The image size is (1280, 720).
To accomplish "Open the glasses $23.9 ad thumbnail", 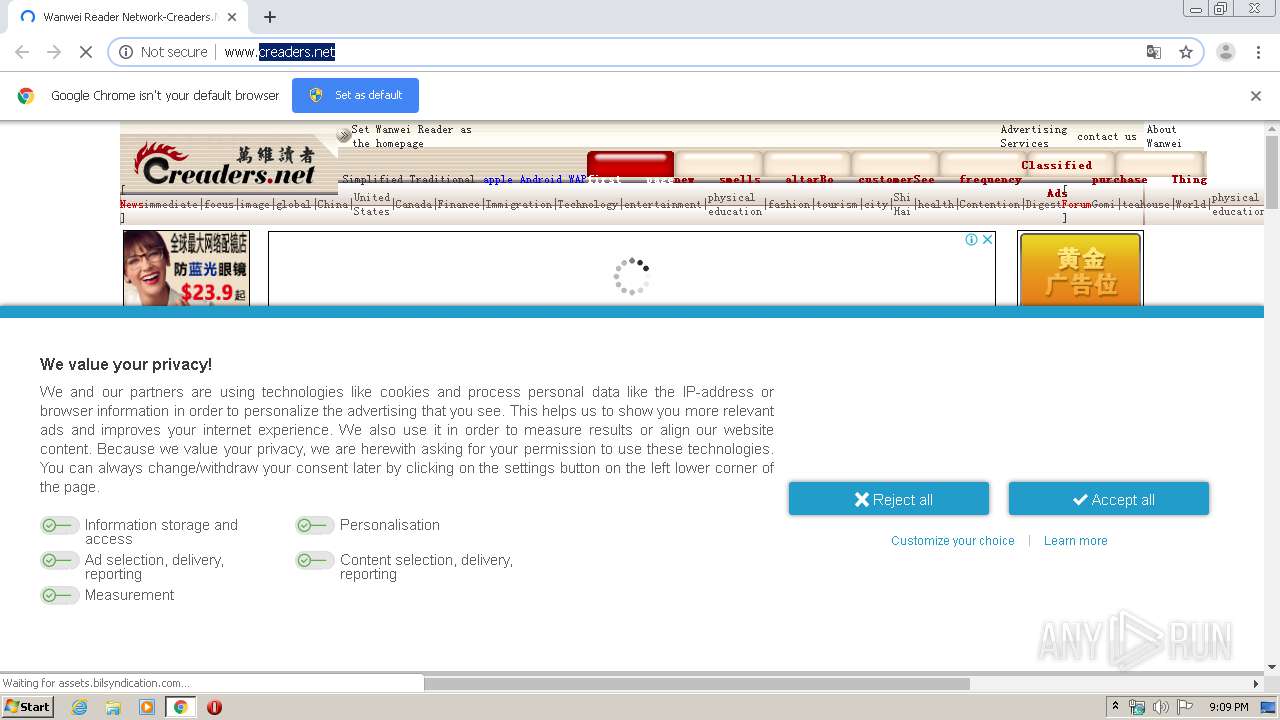I will [186, 268].
